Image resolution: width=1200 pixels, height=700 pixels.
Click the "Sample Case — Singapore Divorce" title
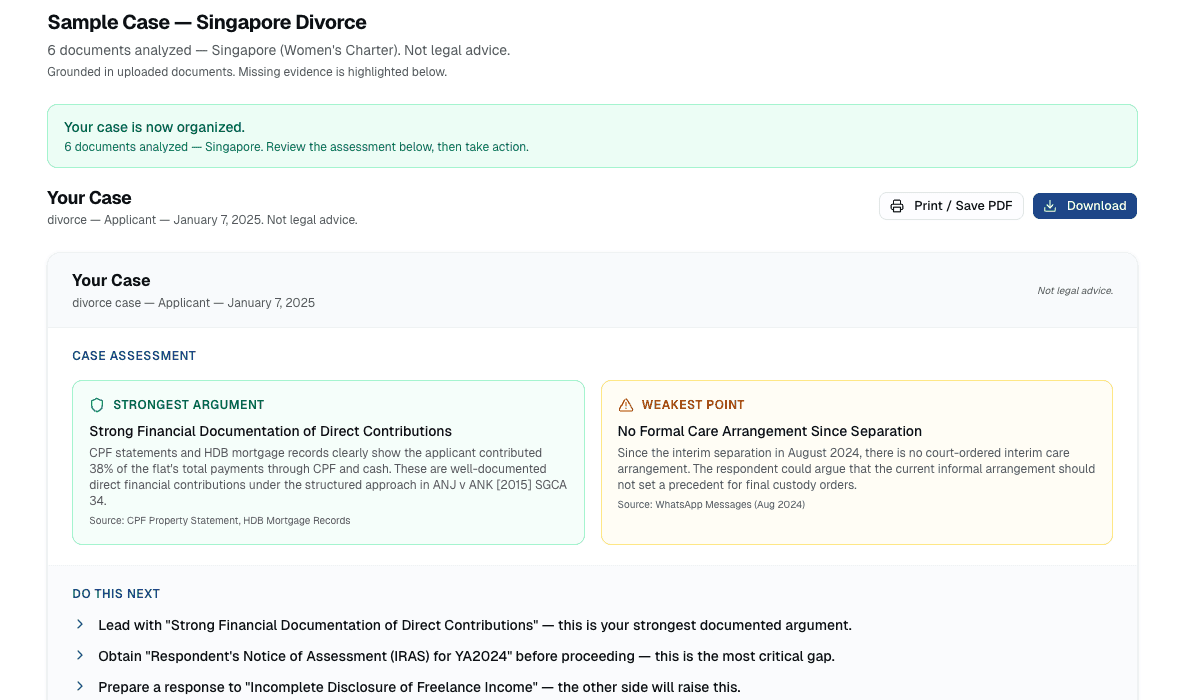coord(207,21)
